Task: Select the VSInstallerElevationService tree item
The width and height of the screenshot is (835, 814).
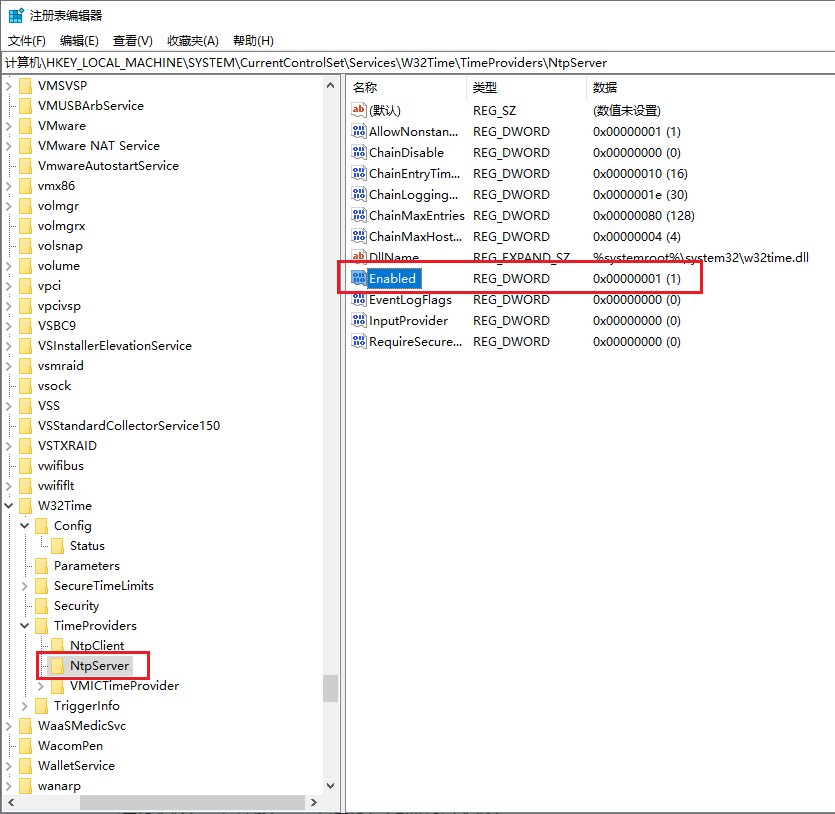Action: (x=114, y=346)
